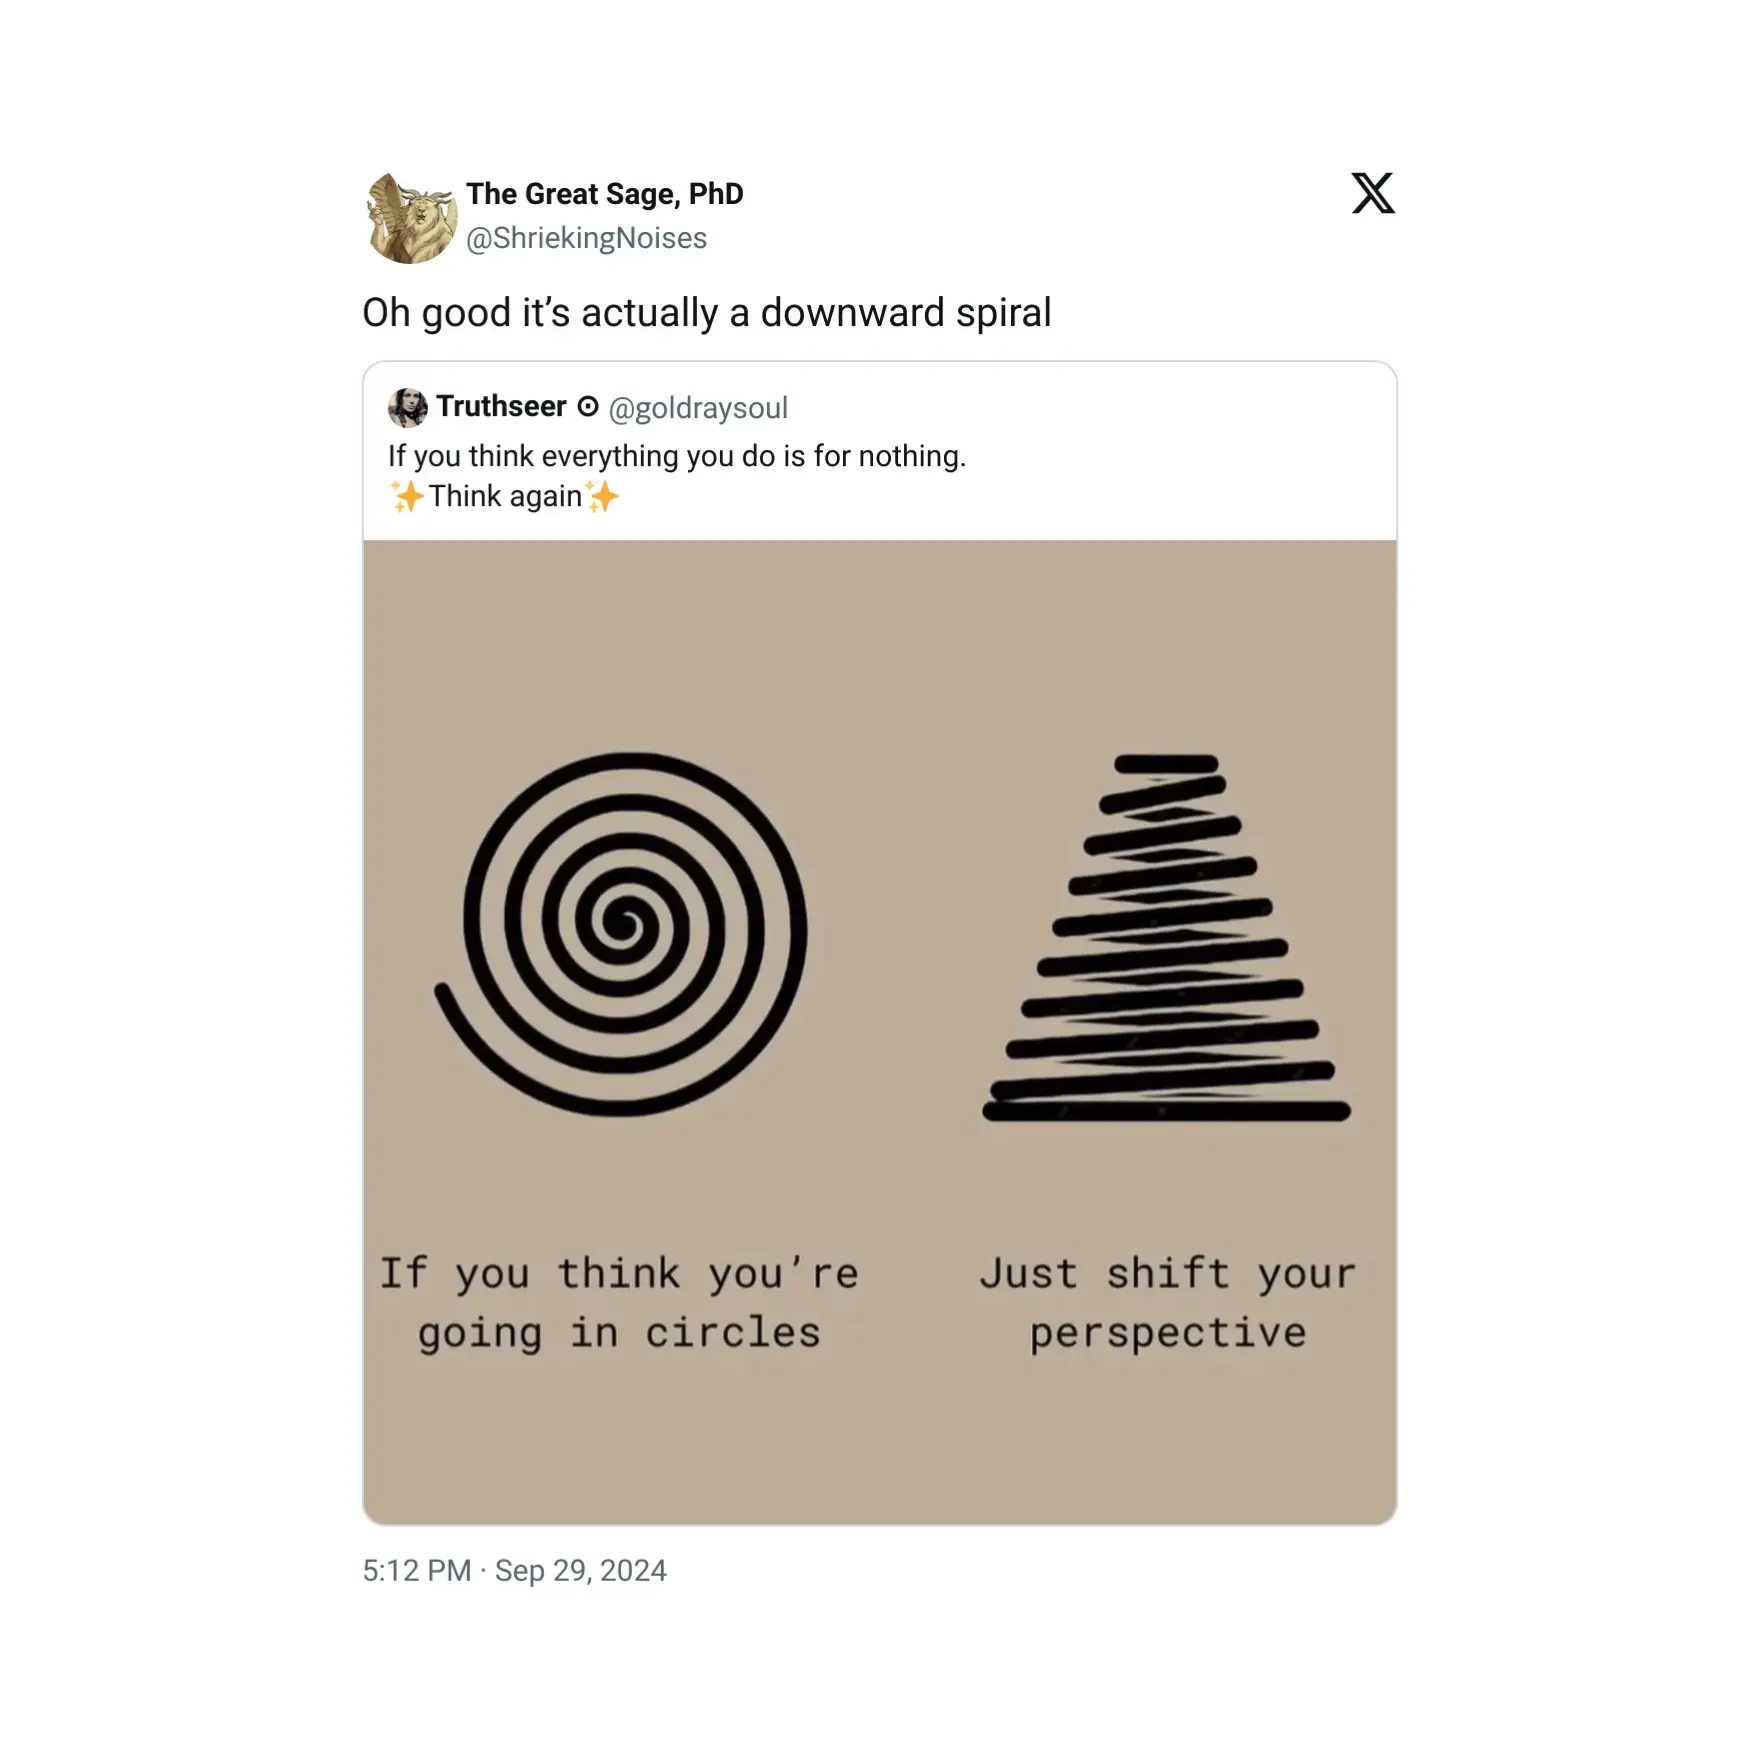Screen dimensions: 1758x1758
Task: Click the sparkle emoji before Think again
Action: click(407, 496)
